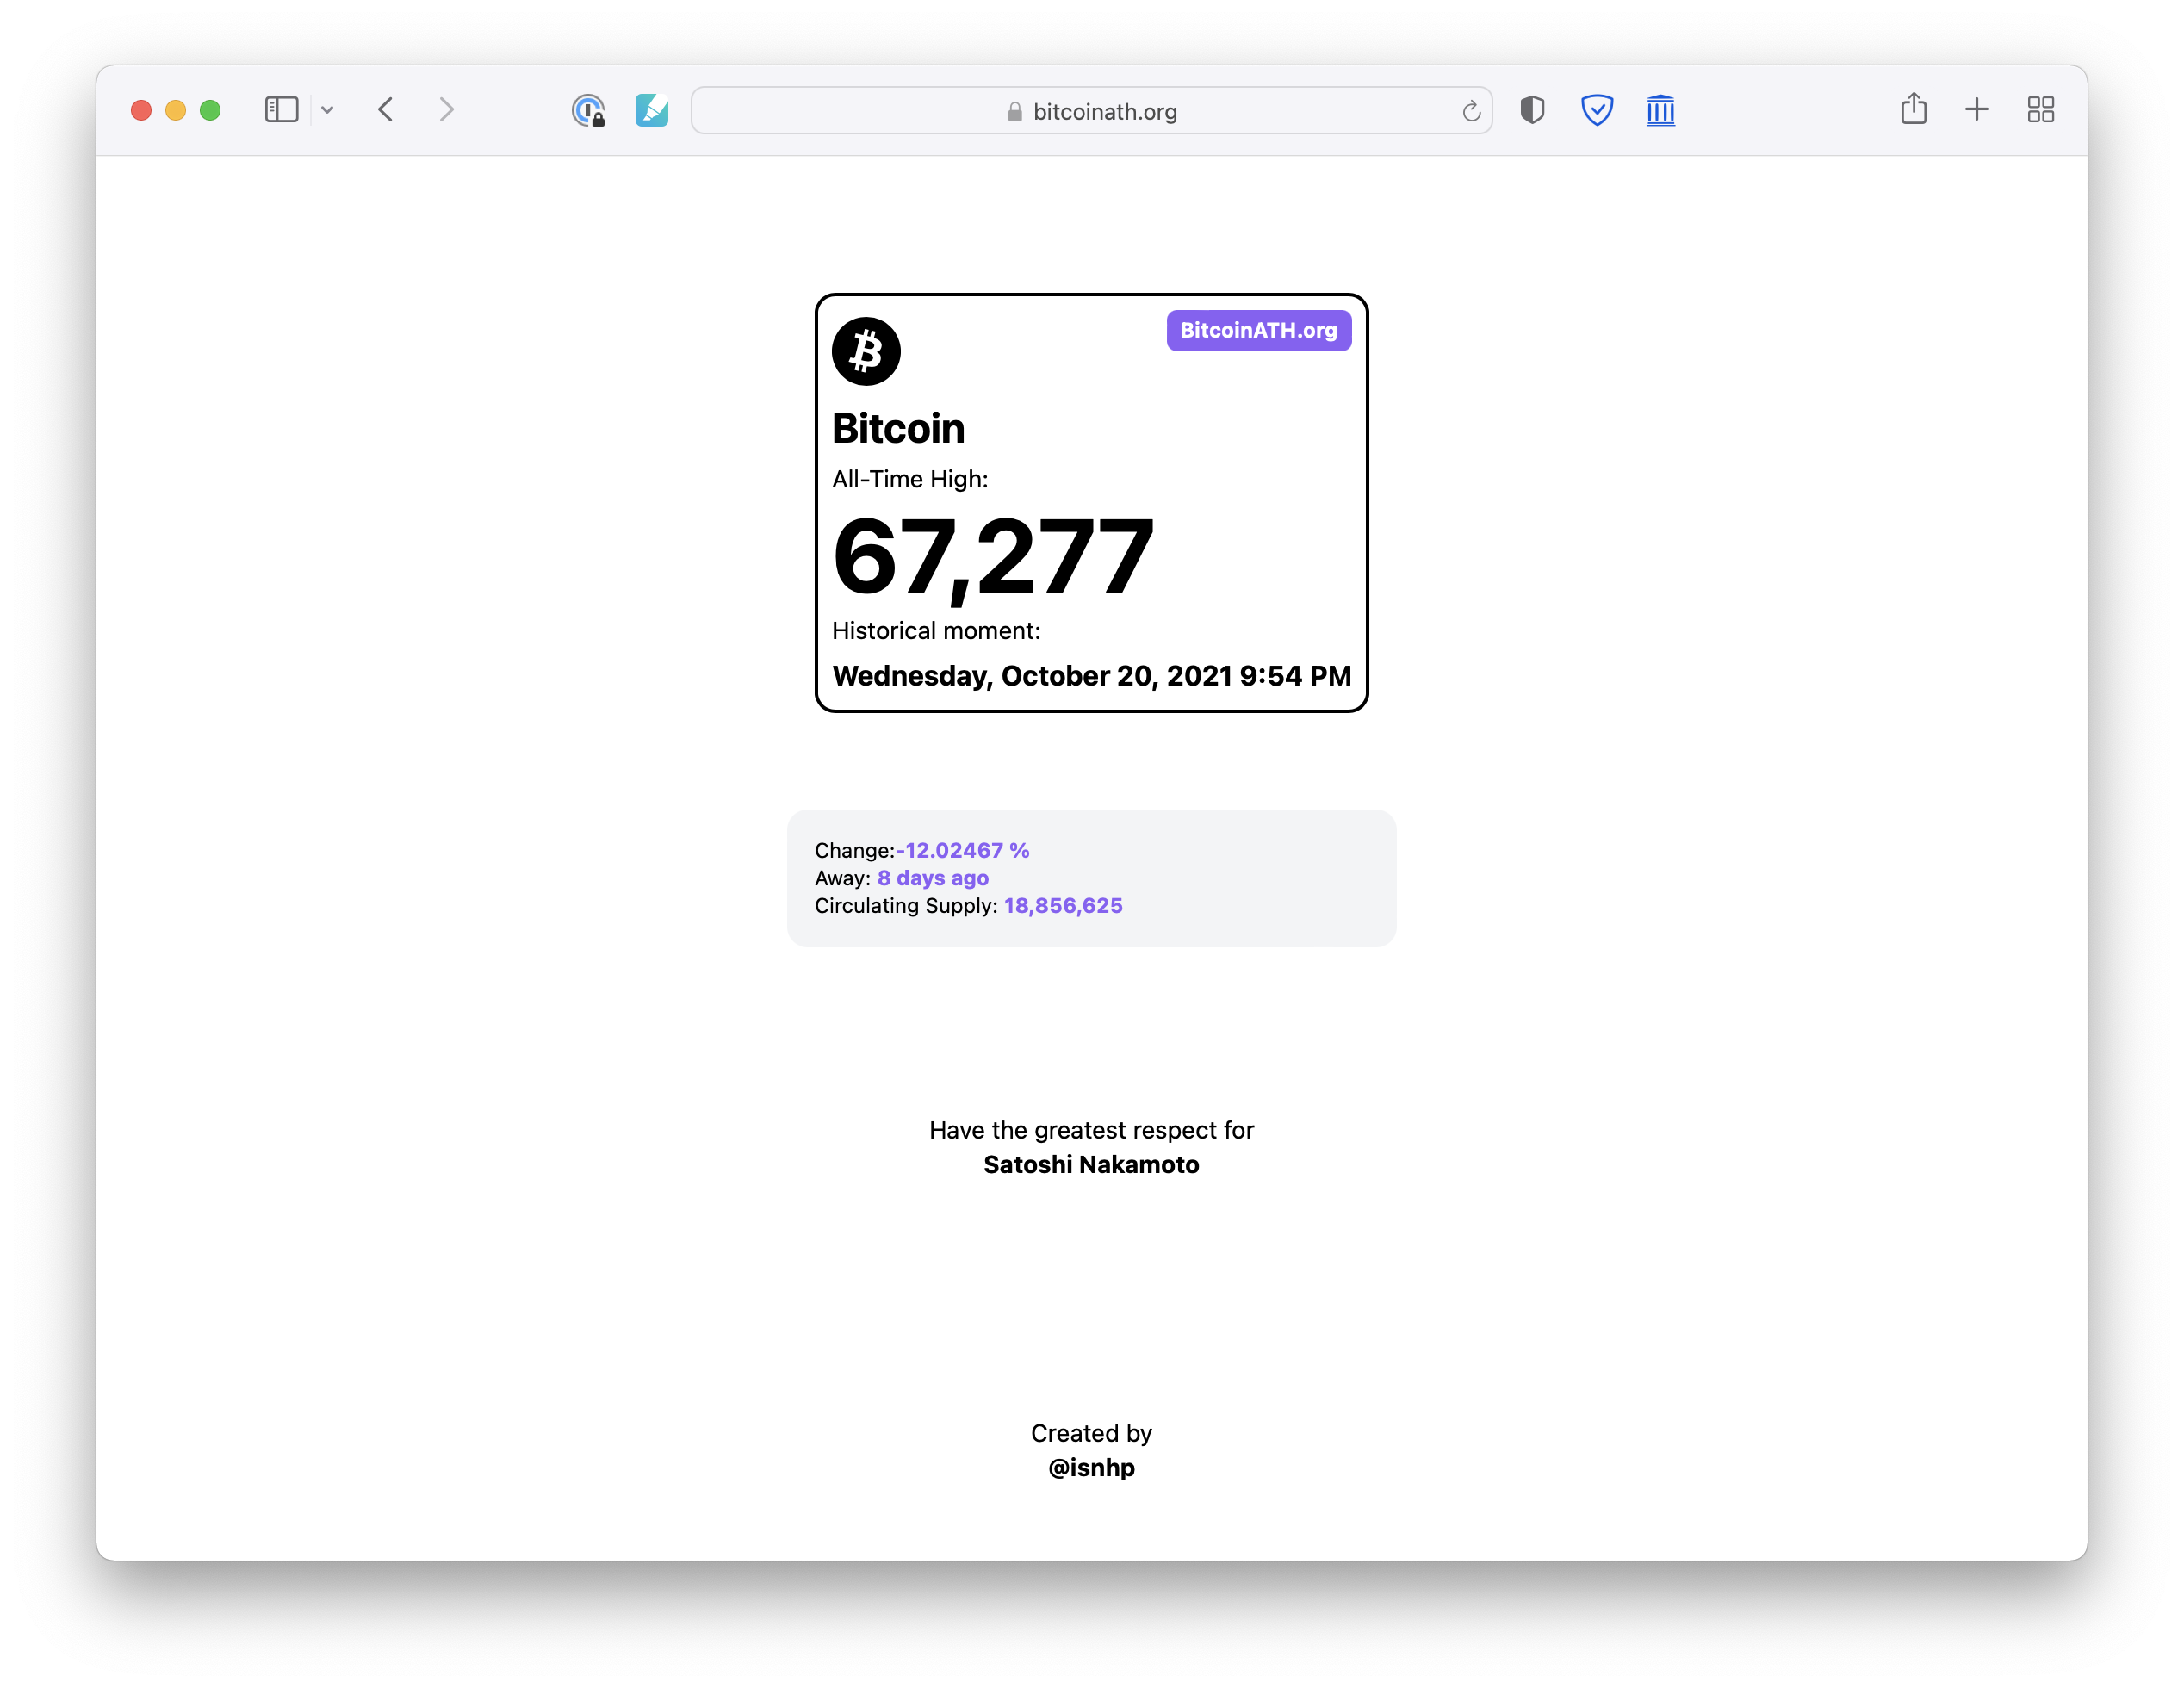Open the 1Password extension in the toolbar

pyautogui.click(x=588, y=111)
